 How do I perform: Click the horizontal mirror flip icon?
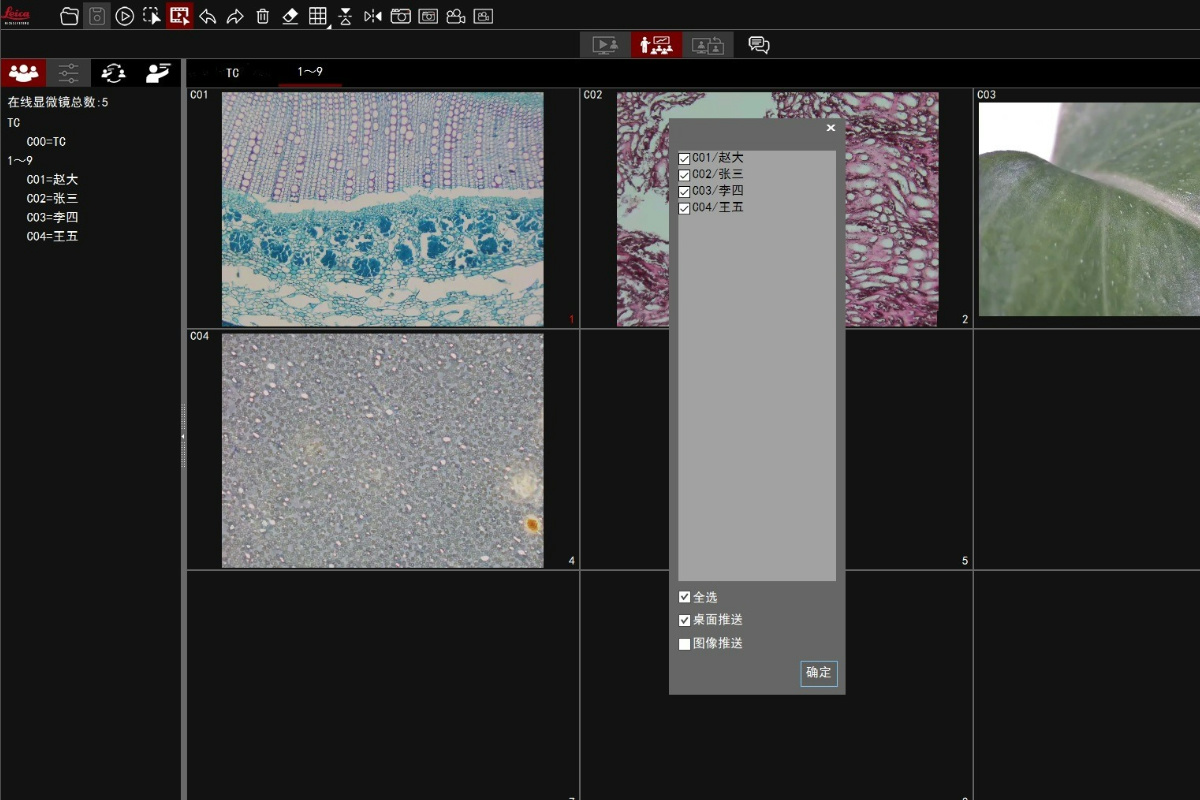[373, 16]
